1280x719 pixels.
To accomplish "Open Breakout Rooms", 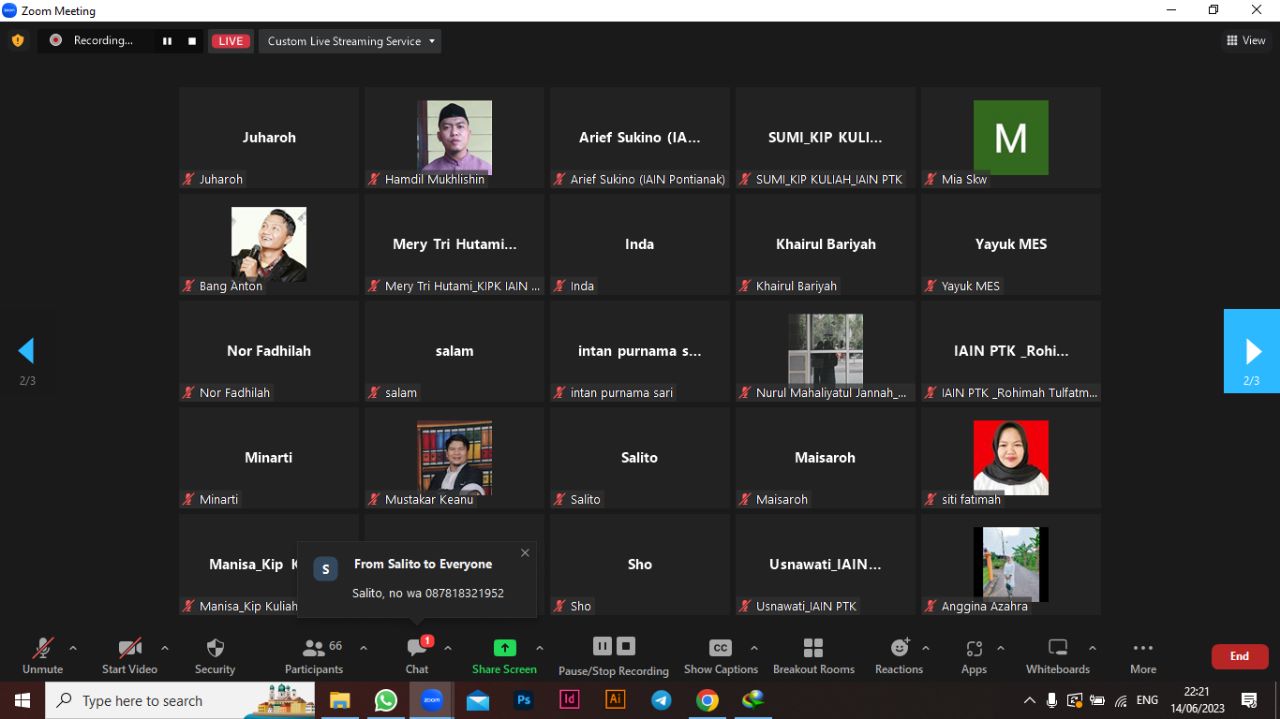I will (x=813, y=655).
